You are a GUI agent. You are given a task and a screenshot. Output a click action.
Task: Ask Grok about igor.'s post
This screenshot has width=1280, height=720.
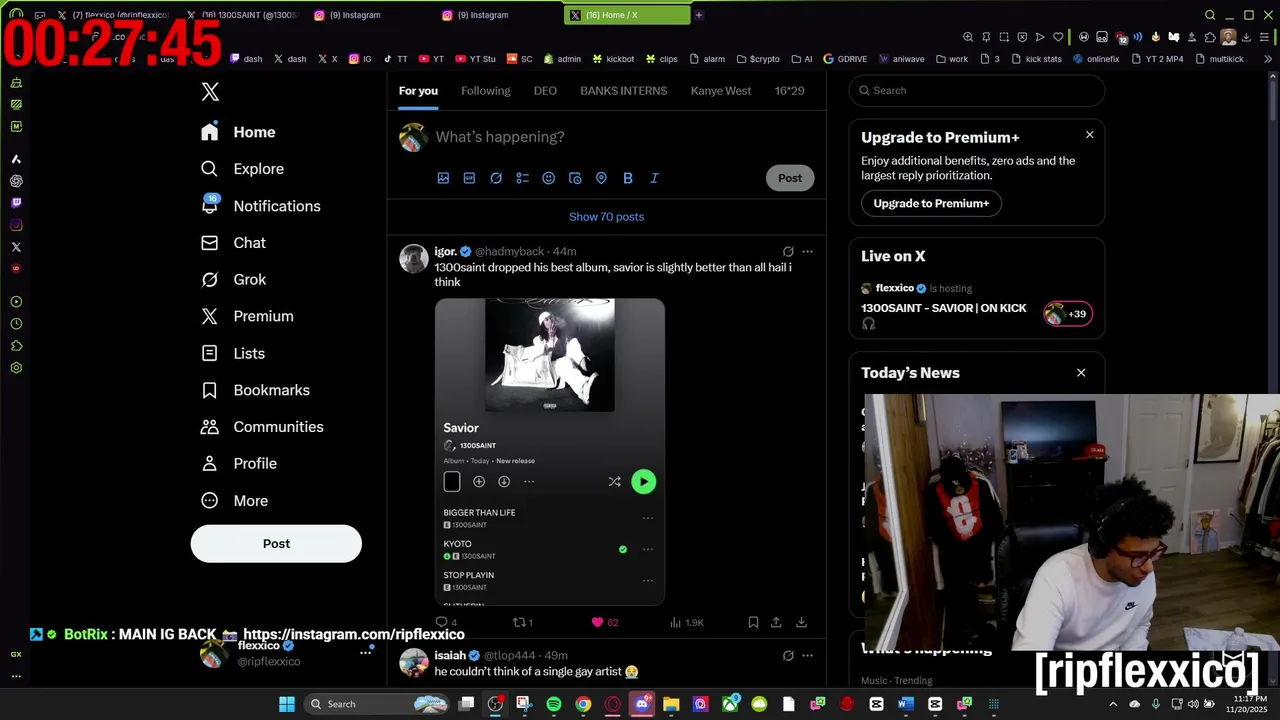[x=788, y=251]
